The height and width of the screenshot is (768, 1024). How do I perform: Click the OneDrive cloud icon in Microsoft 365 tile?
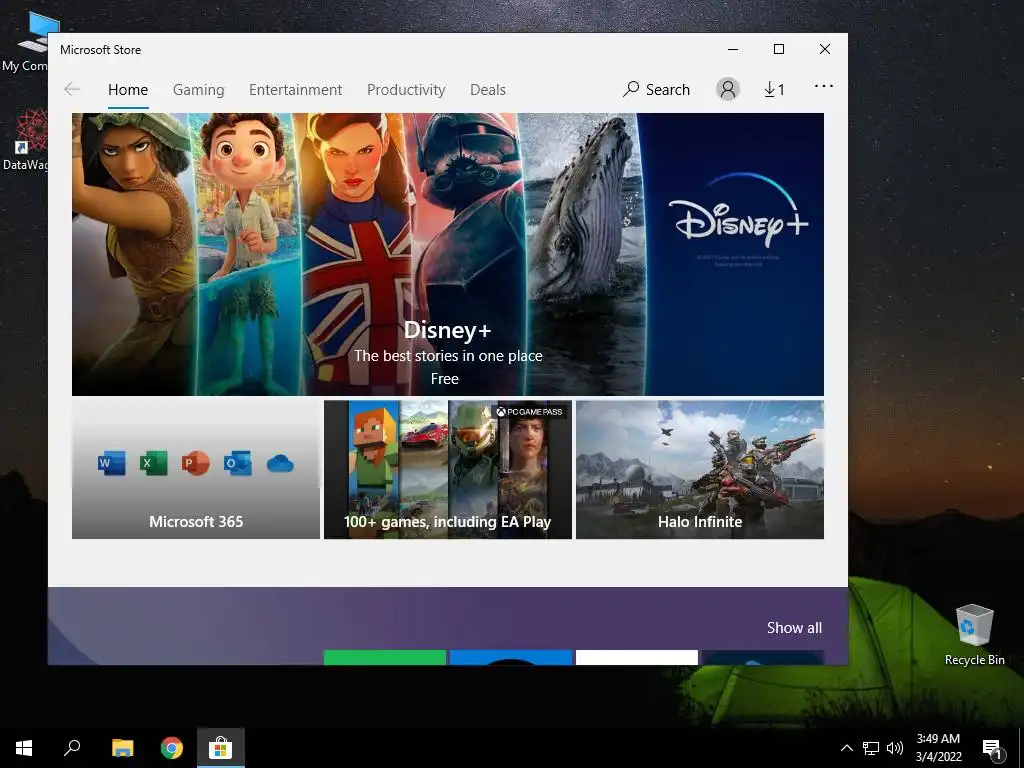(x=280, y=464)
